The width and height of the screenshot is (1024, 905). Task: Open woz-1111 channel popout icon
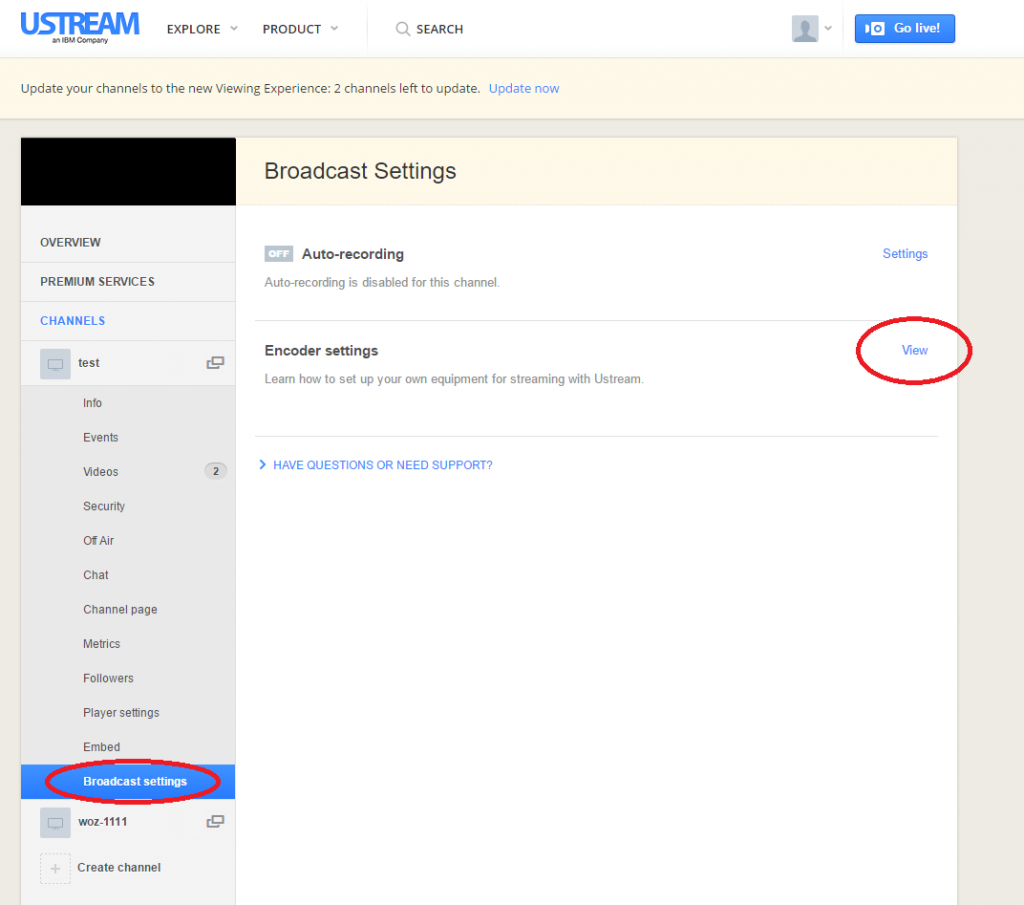[x=215, y=821]
